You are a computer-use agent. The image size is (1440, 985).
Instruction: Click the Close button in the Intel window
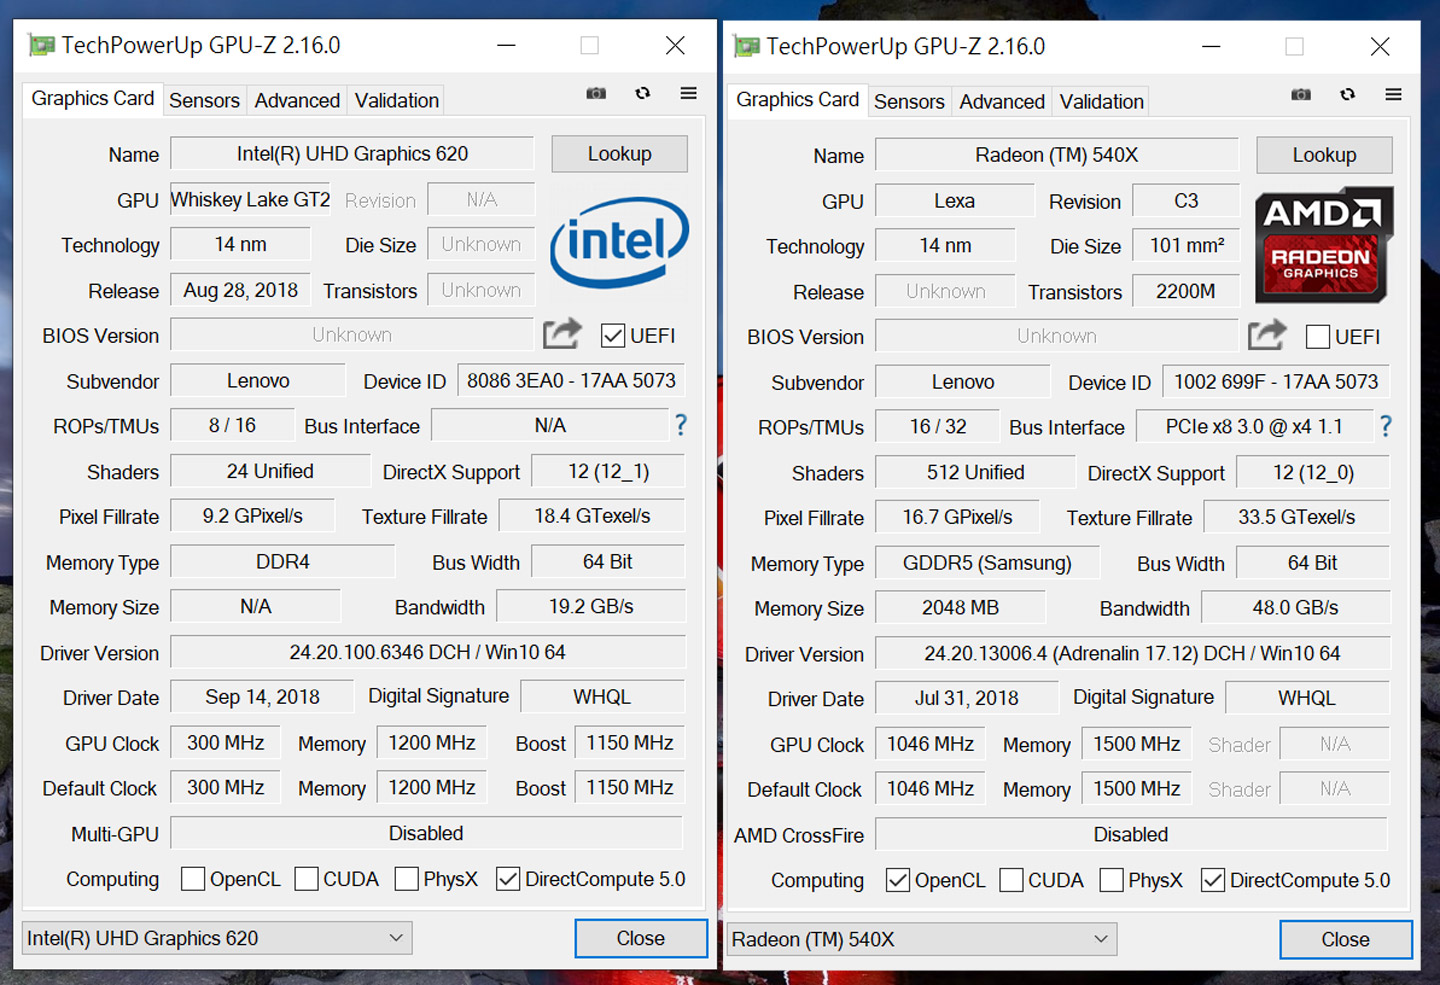pyautogui.click(x=640, y=938)
